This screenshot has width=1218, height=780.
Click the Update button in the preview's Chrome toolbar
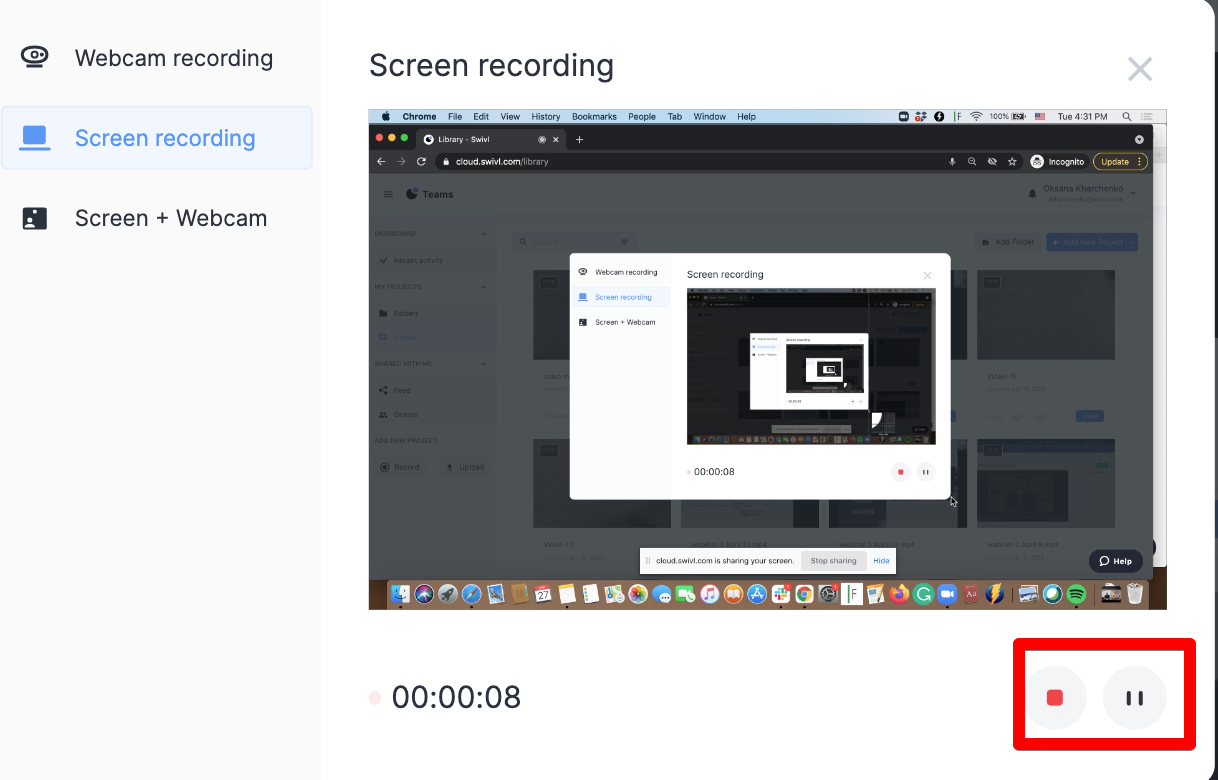click(1120, 161)
